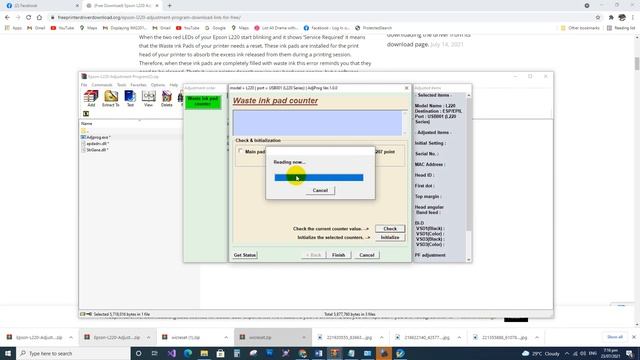Open the WinRAR Commands menu
The image size is (640, 360).
[x=102, y=85]
